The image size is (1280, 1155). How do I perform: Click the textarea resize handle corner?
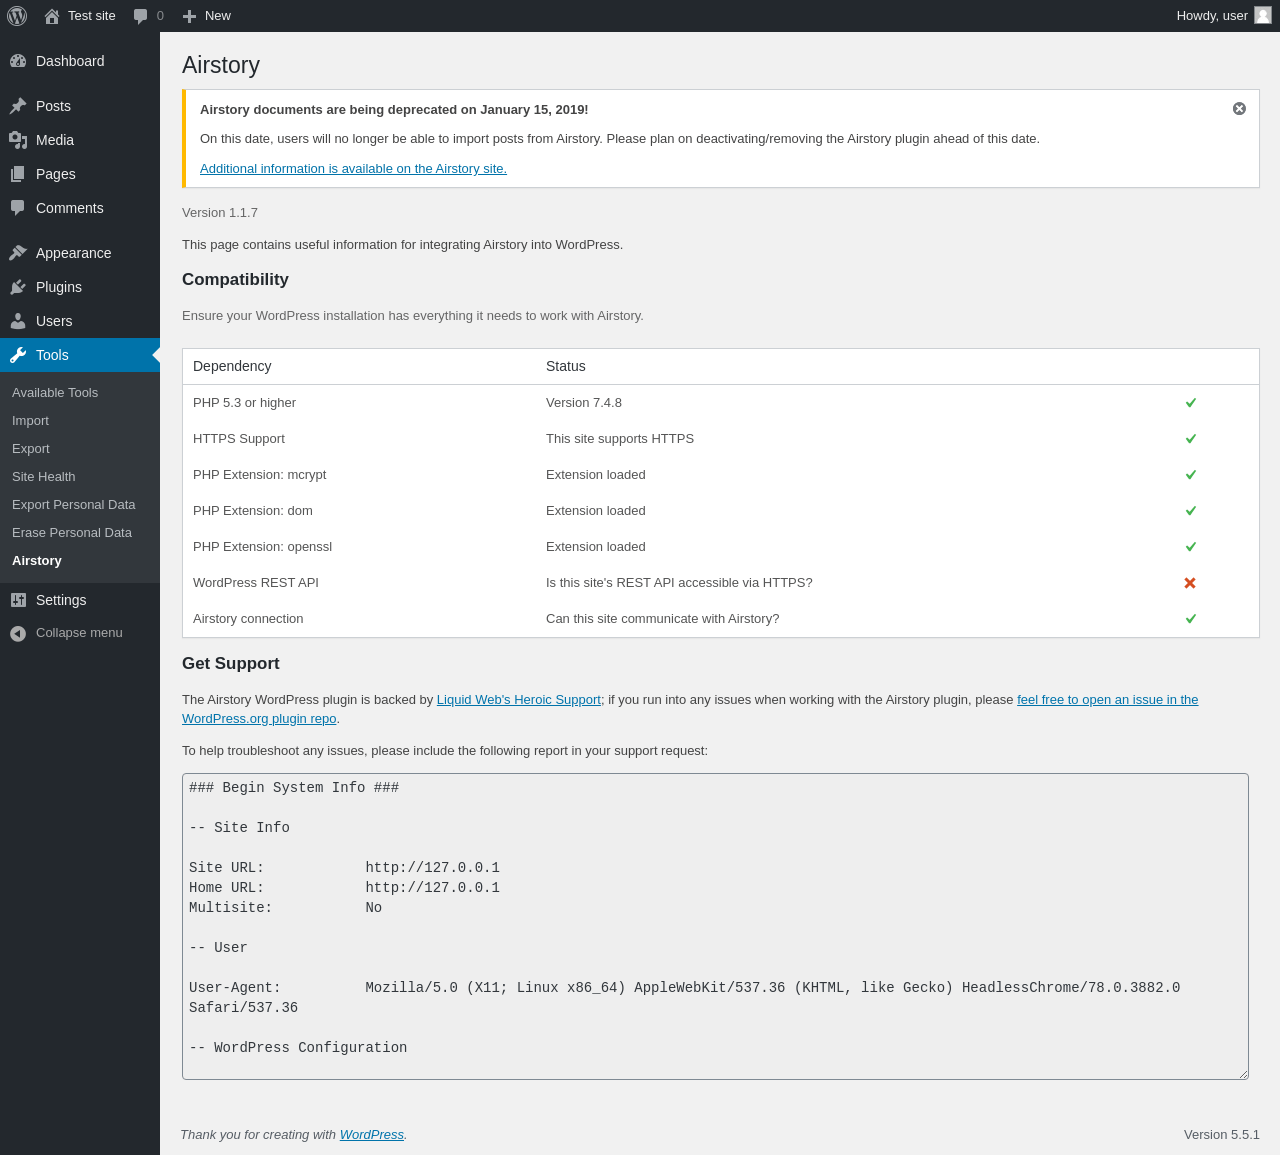pyautogui.click(x=1243, y=1074)
